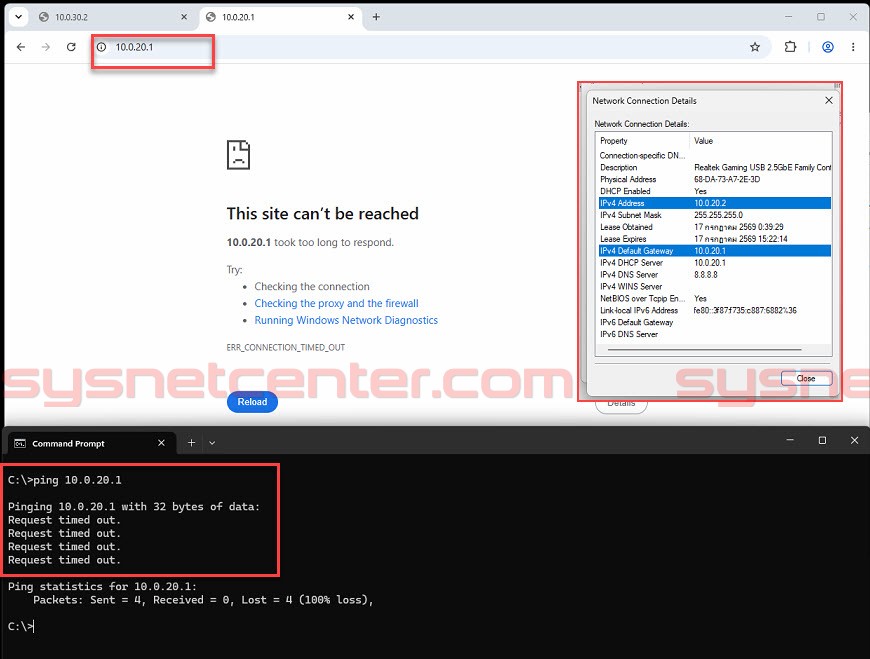The height and width of the screenshot is (659, 870).
Task: Select the Physical Address row
Action: pyautogui.click(x=715, y=179)
